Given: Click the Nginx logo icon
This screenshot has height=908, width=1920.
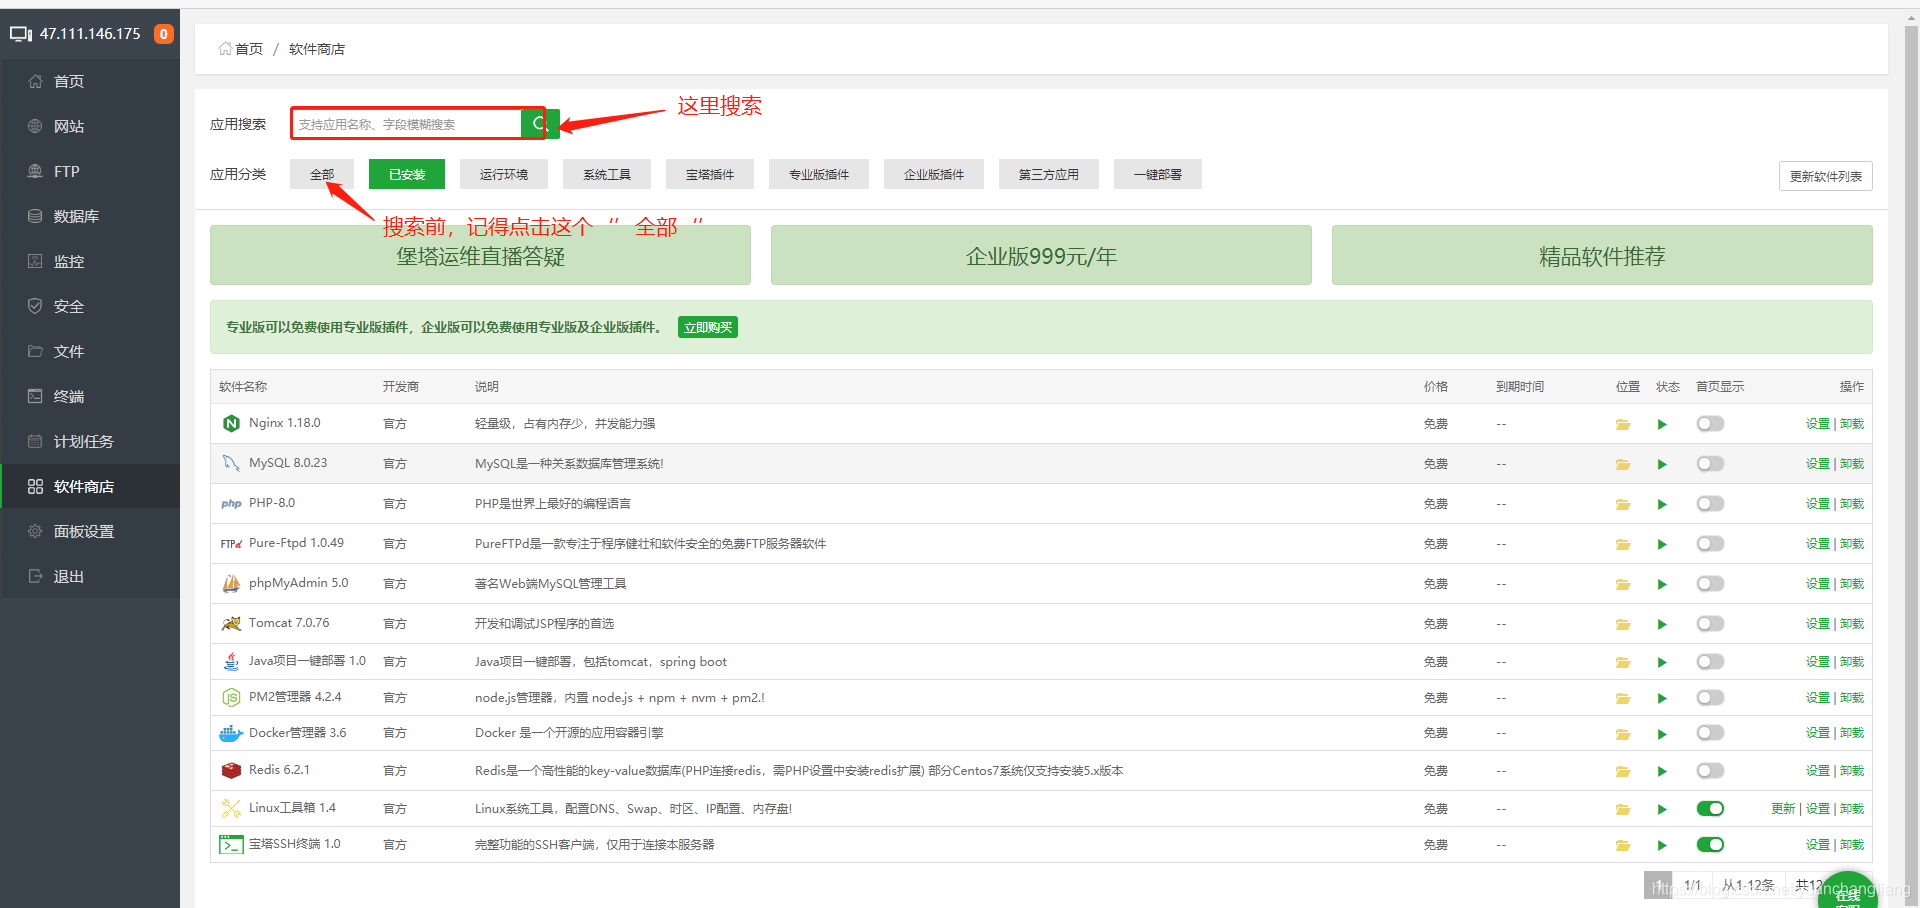Looking at the screenshot, I should click(231, 424).
